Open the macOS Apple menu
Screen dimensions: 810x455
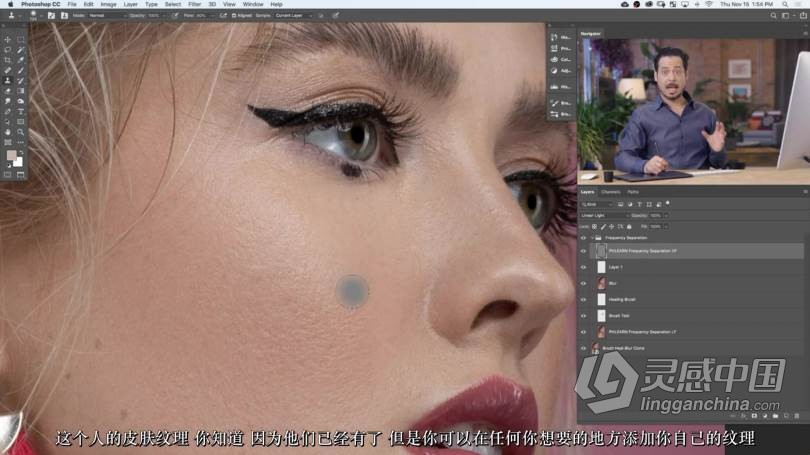(x=10, y=4)
